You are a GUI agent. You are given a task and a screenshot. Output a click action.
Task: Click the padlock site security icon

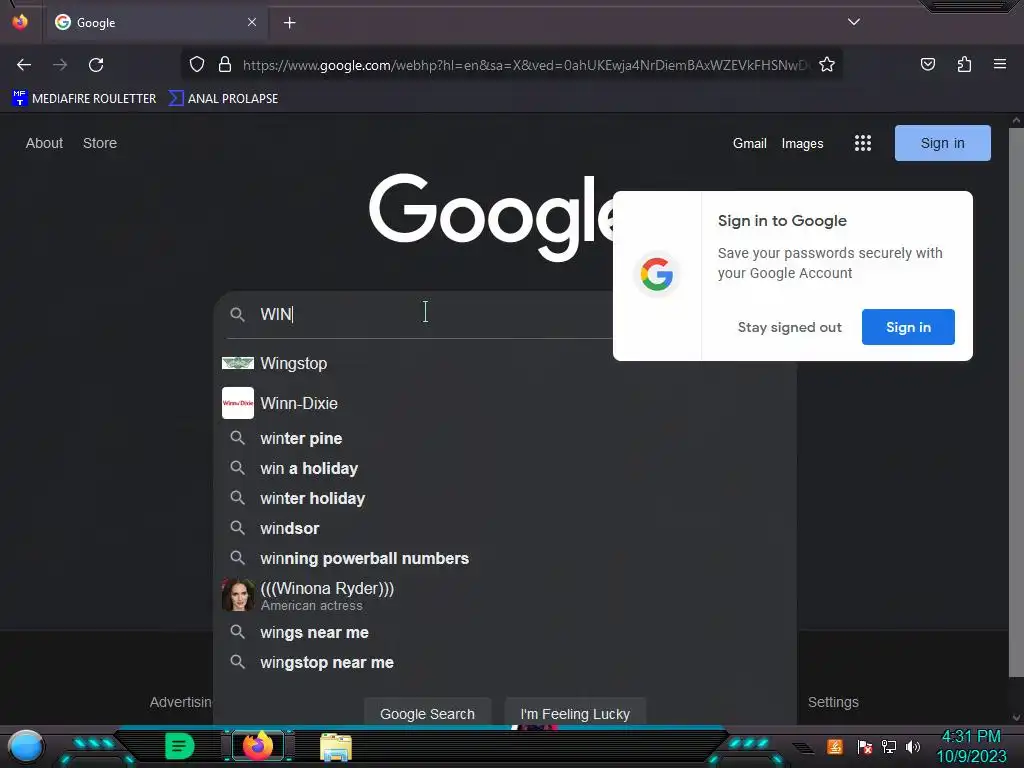click(225, 65)
